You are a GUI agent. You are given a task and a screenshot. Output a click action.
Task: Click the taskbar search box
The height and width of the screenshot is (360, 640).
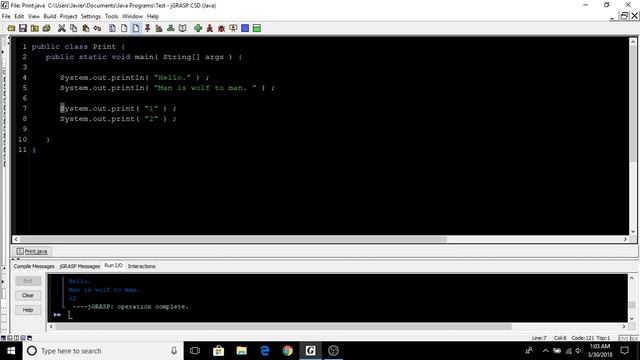pos(103,351)
